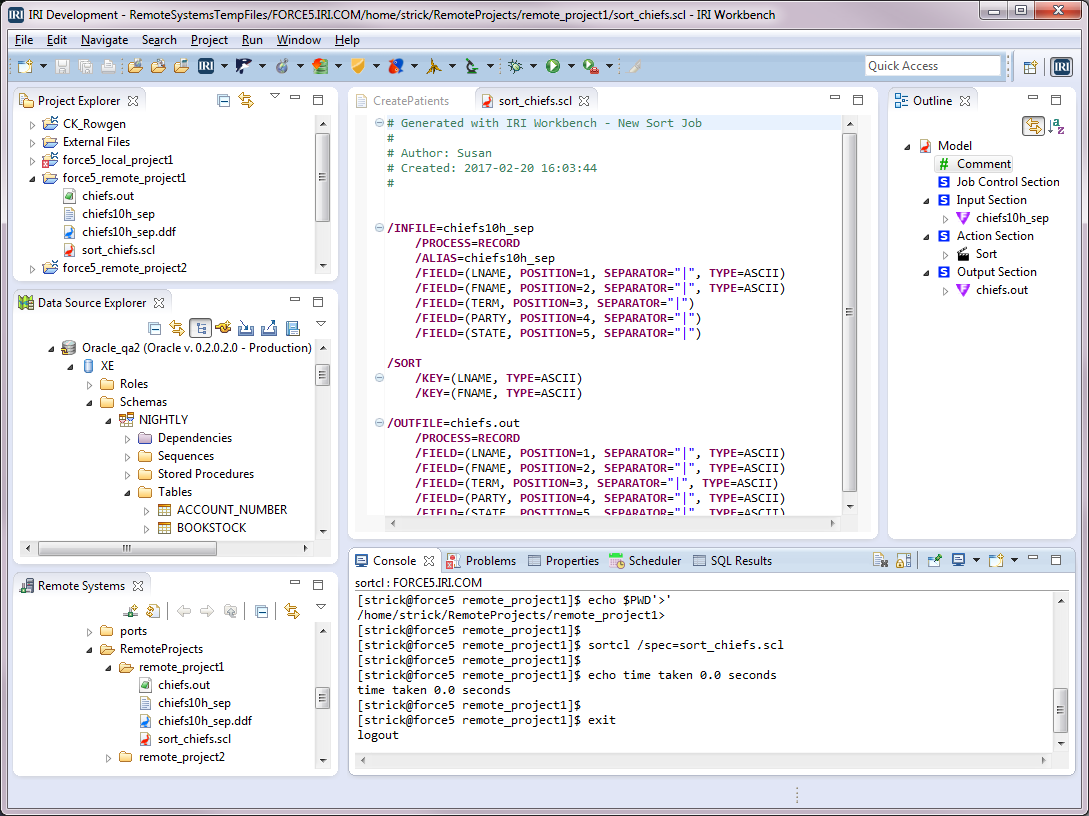The image size is (1089, 816).
Task: Collapse the force5_remote_project1 project
Action: click(32, 178)
